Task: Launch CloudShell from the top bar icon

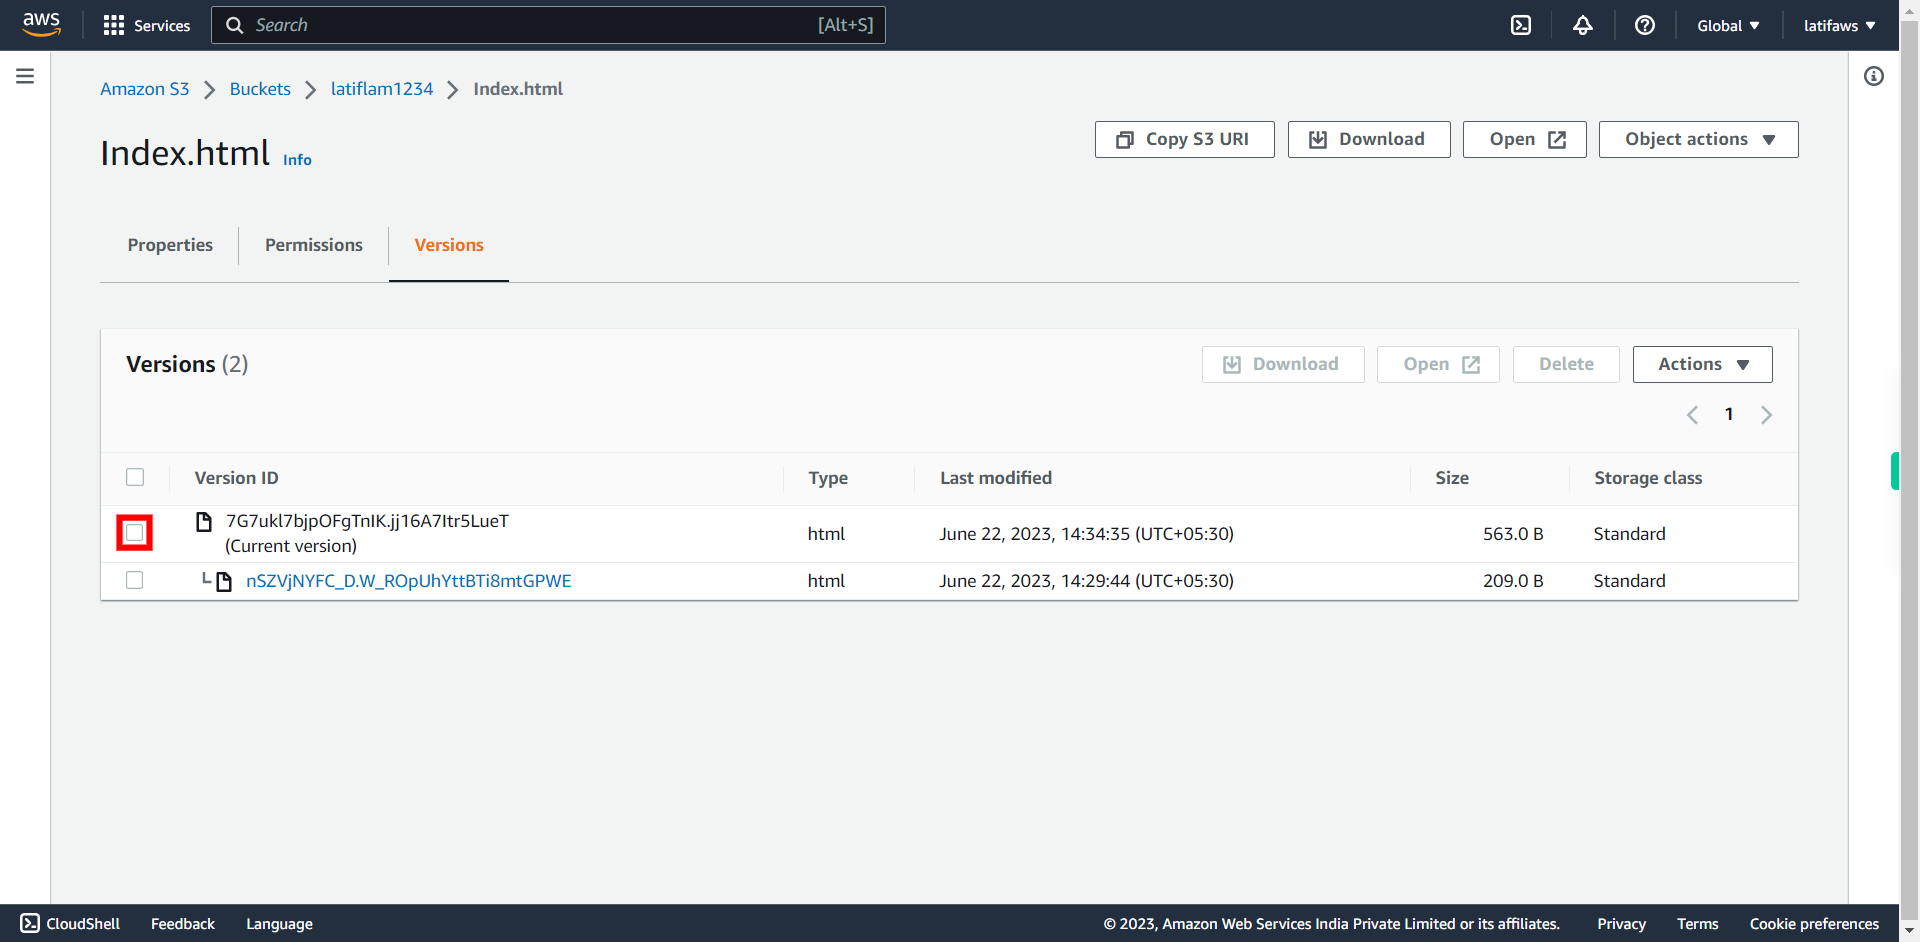Action: (x=1521, y=25)
